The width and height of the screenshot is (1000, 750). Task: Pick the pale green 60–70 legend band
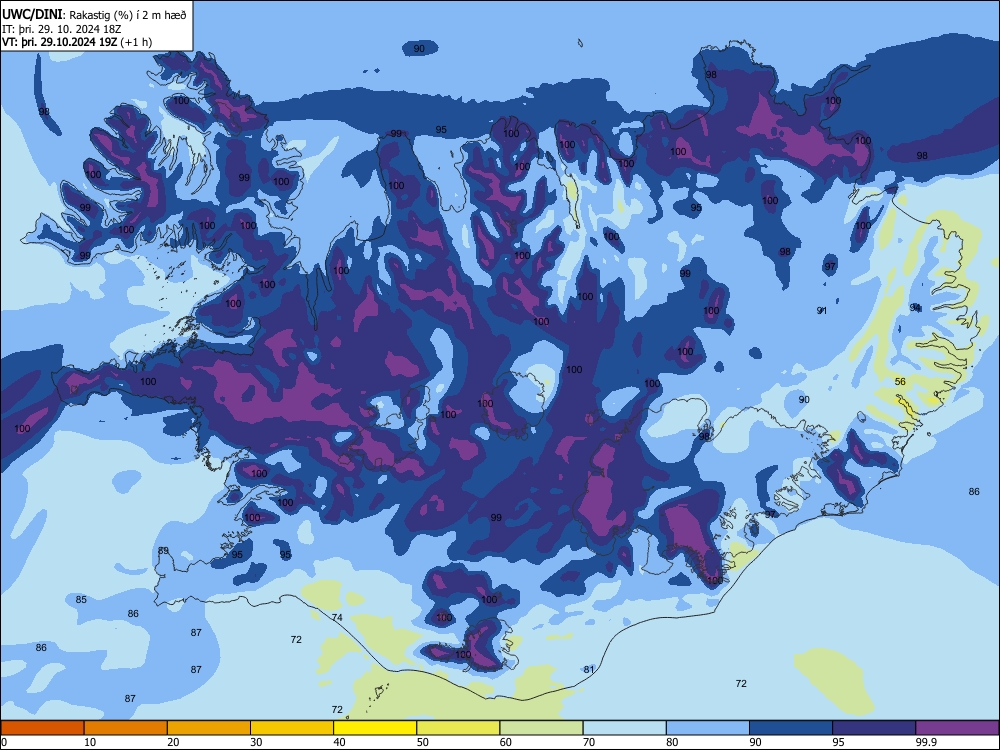click(541, 728)
